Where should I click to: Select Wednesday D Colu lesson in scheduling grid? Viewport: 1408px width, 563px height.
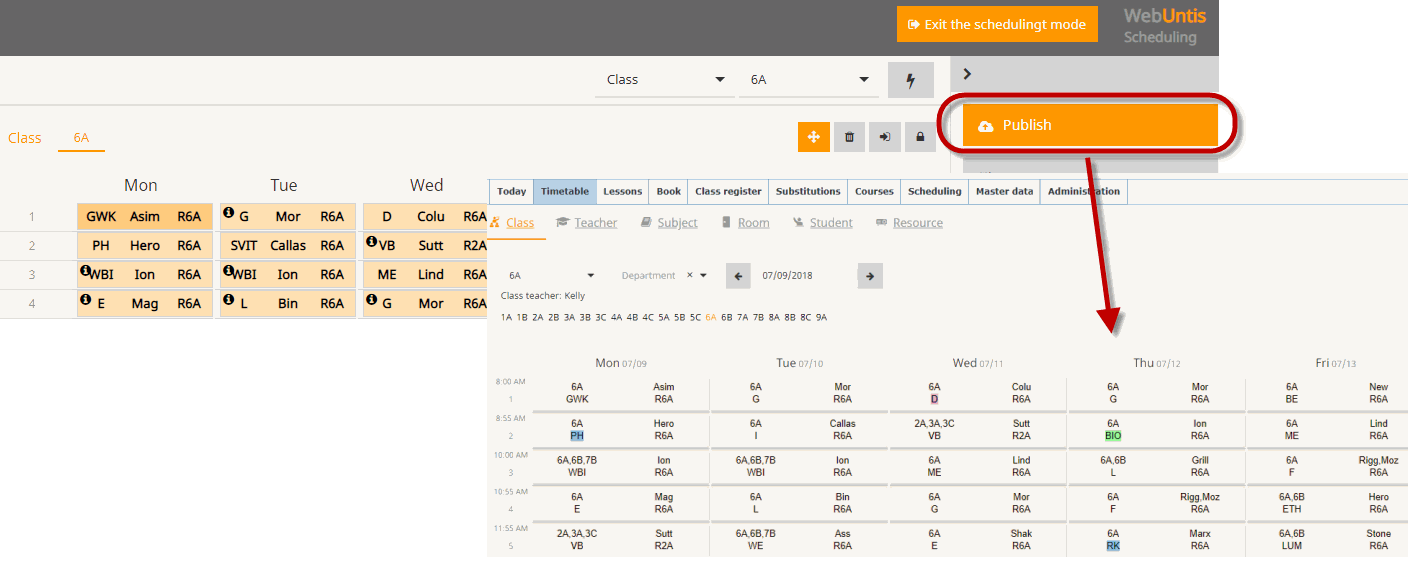point(426,217)
